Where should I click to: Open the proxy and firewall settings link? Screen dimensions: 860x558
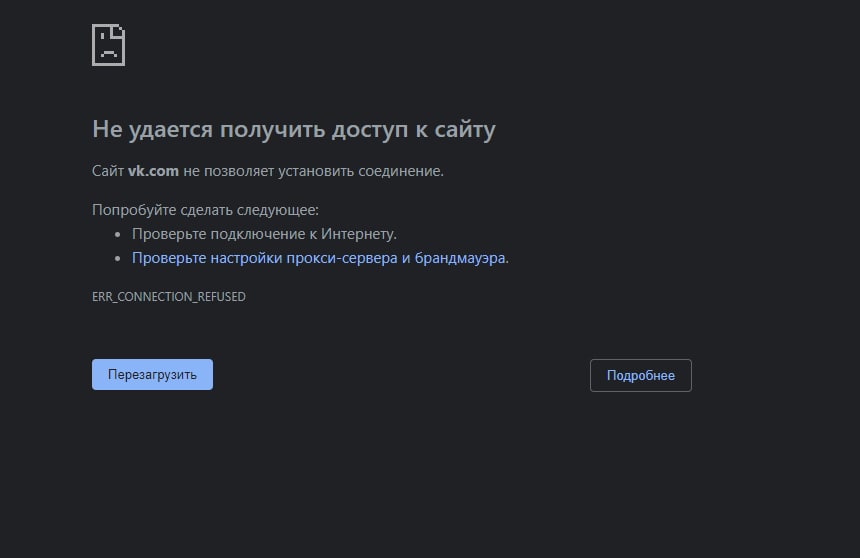pos(318,258)
